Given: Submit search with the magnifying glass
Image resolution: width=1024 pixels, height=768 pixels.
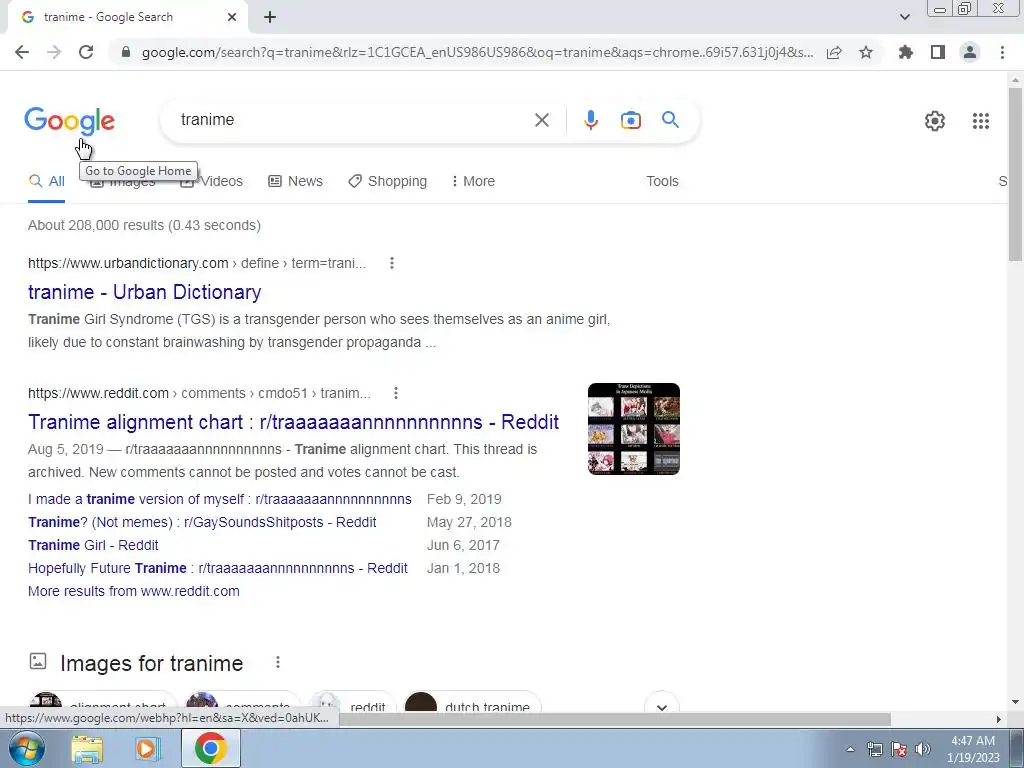Looking at the screenshot, I should 670,120.
